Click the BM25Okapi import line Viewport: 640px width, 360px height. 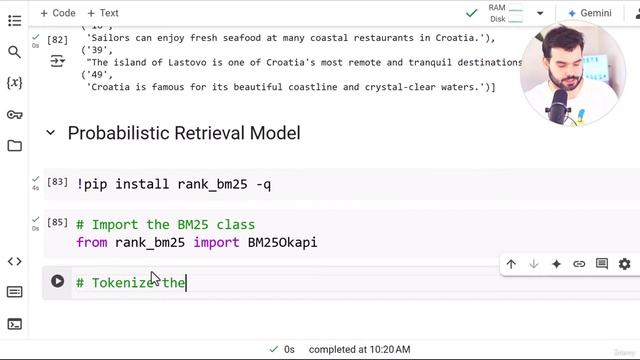(197, 242)
